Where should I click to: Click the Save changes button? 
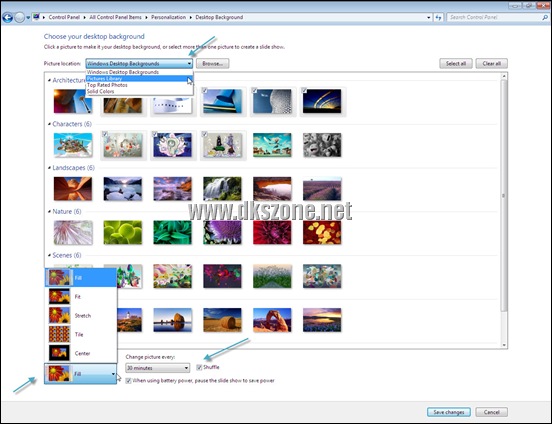(449, 412)
